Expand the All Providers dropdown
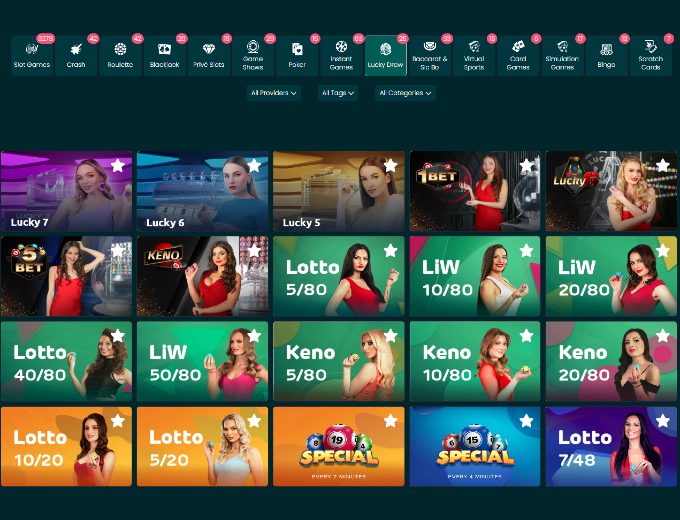The image size is (680, 520). click(274, 93)
